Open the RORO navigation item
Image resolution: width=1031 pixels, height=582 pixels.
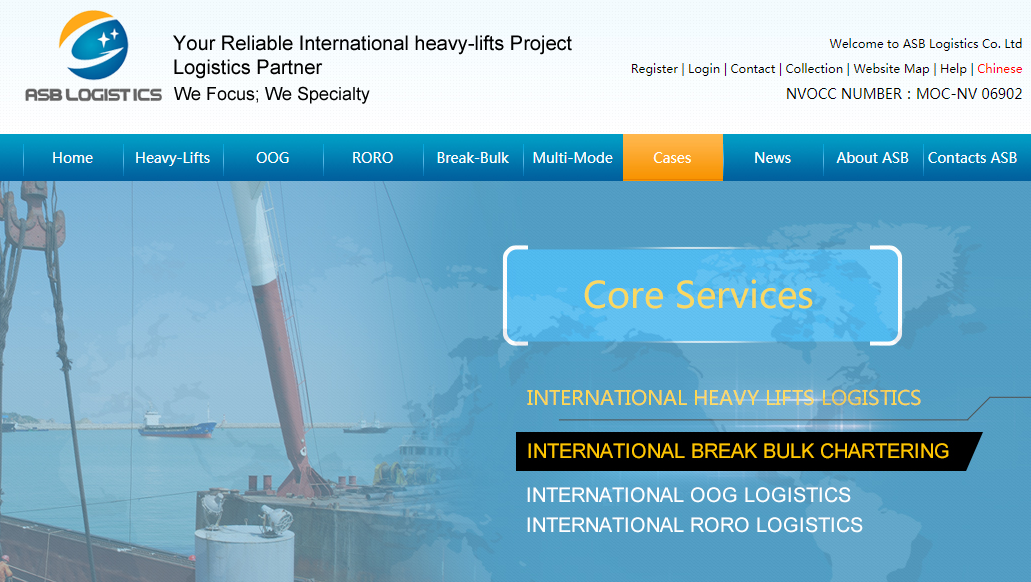(372, 158)
